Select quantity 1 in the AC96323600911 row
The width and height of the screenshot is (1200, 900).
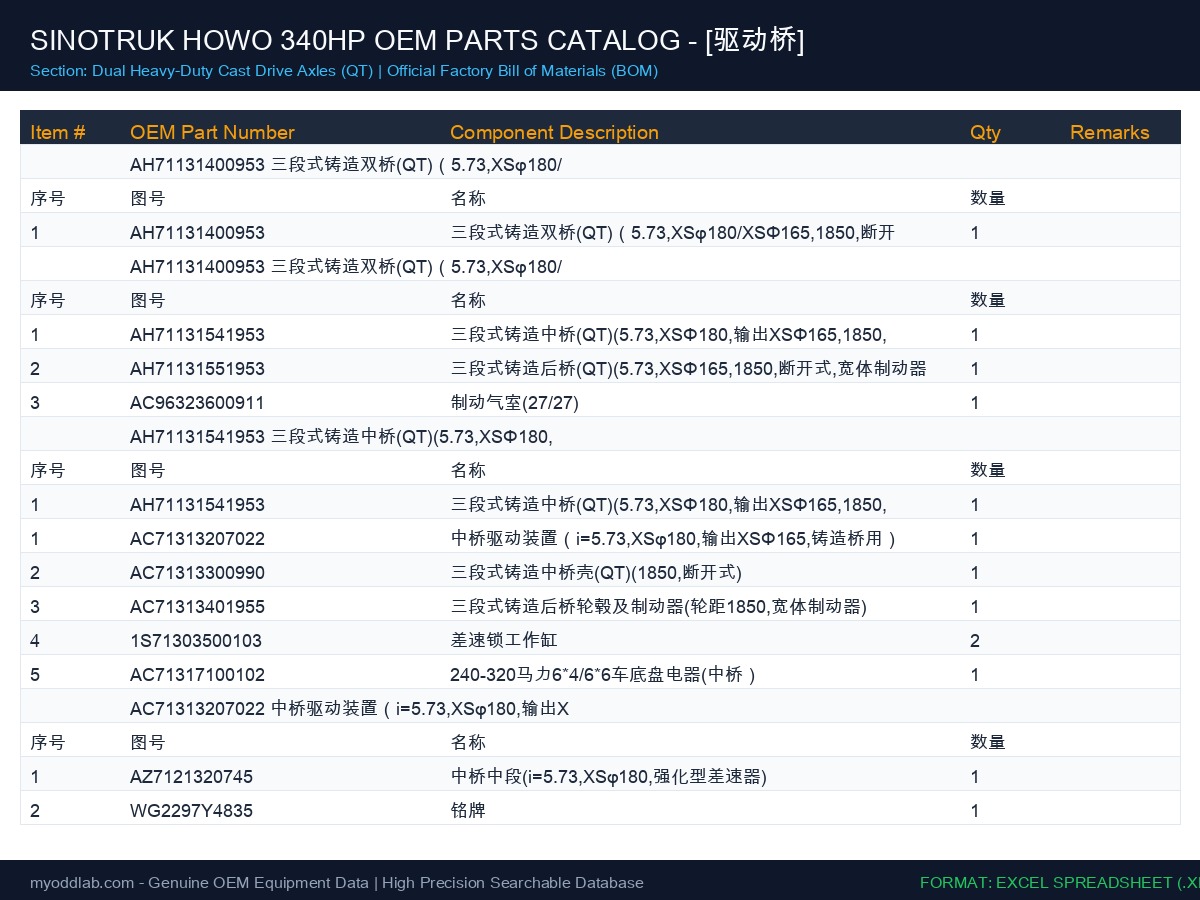coord(975,403)
